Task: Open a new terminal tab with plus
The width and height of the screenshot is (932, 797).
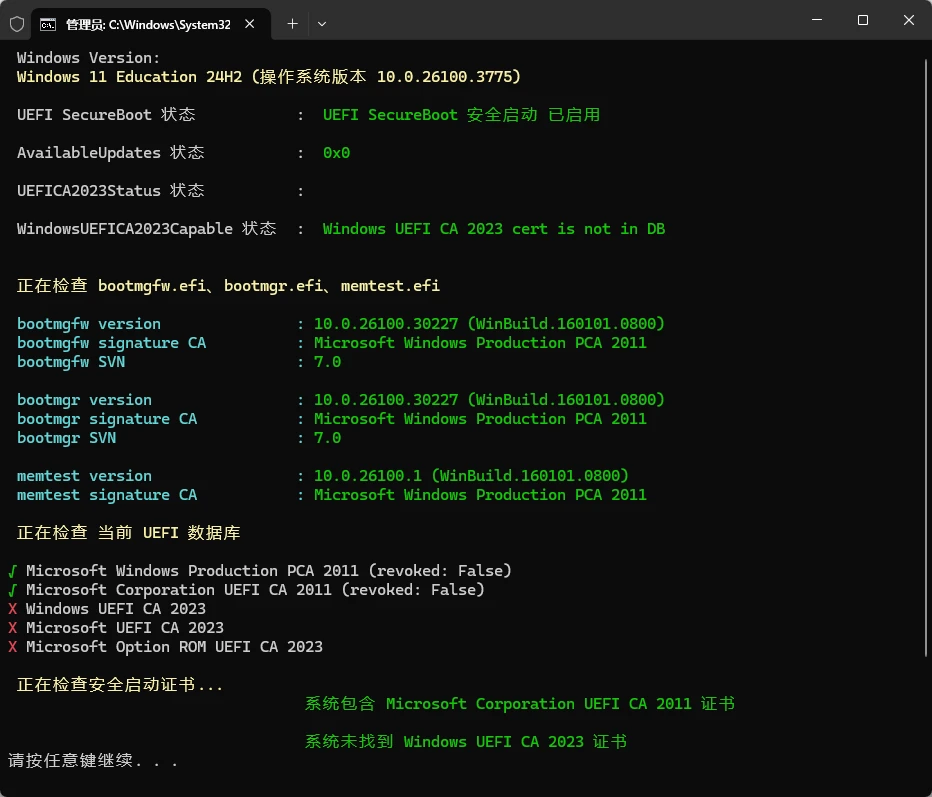Action: [292, 24]
